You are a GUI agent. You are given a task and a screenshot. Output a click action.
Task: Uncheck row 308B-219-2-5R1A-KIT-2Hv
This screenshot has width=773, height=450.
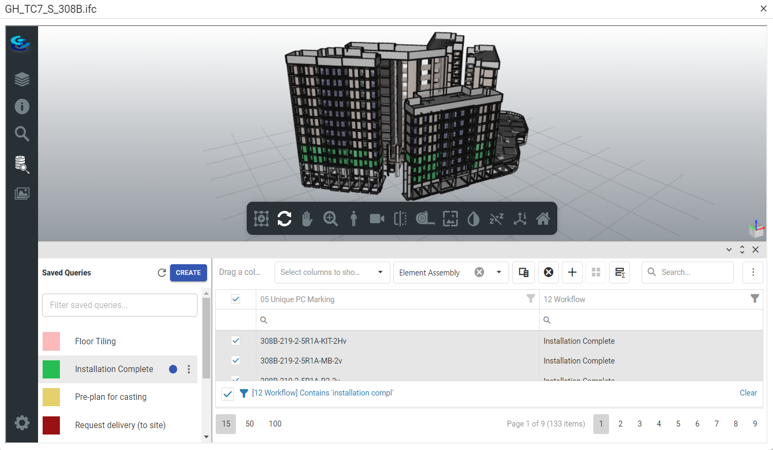(236, 341)
